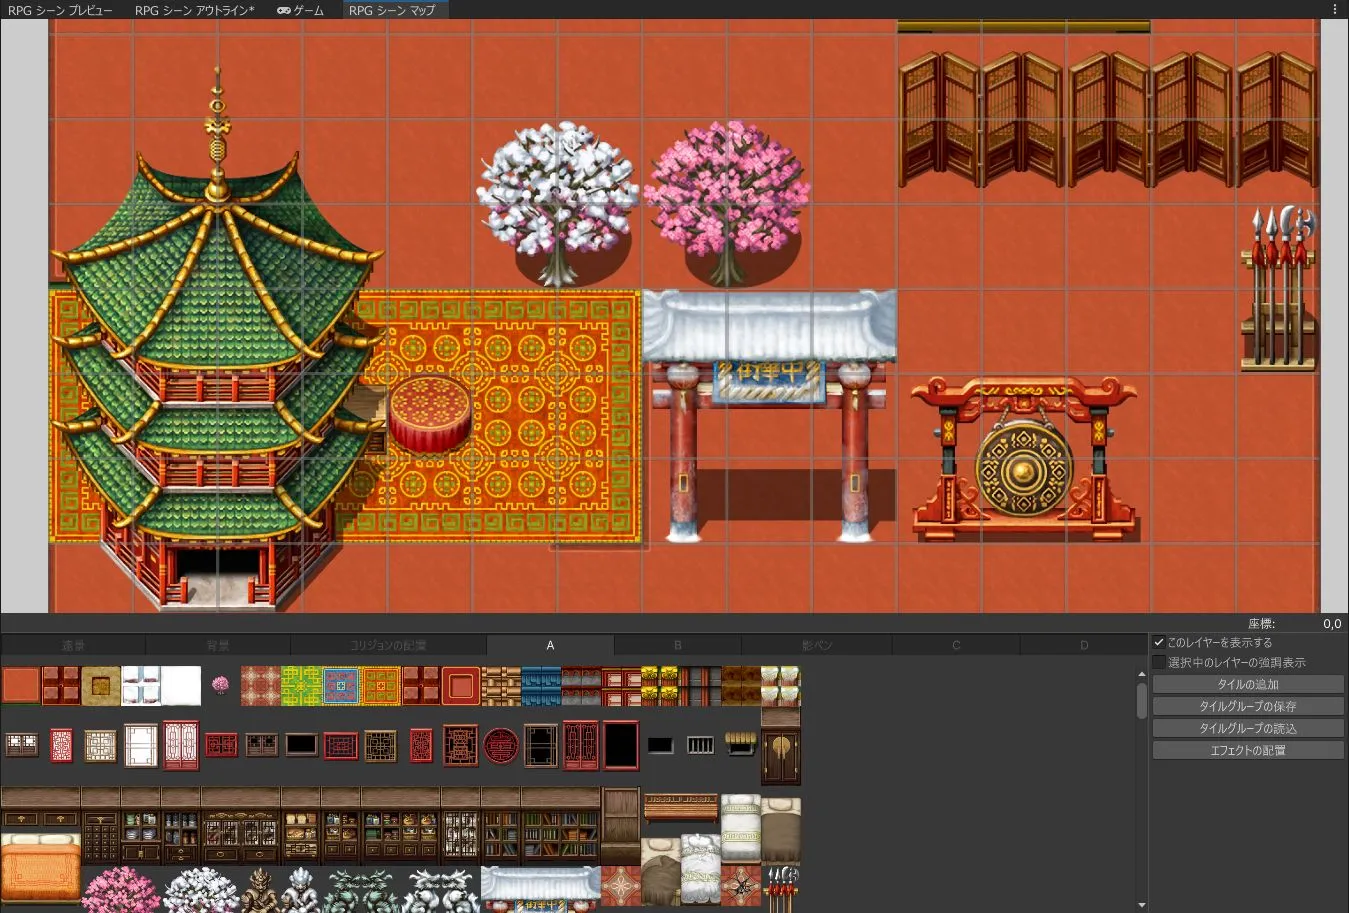
Task: Select the plain orange floor tile in palette
Action: point(21,686)
